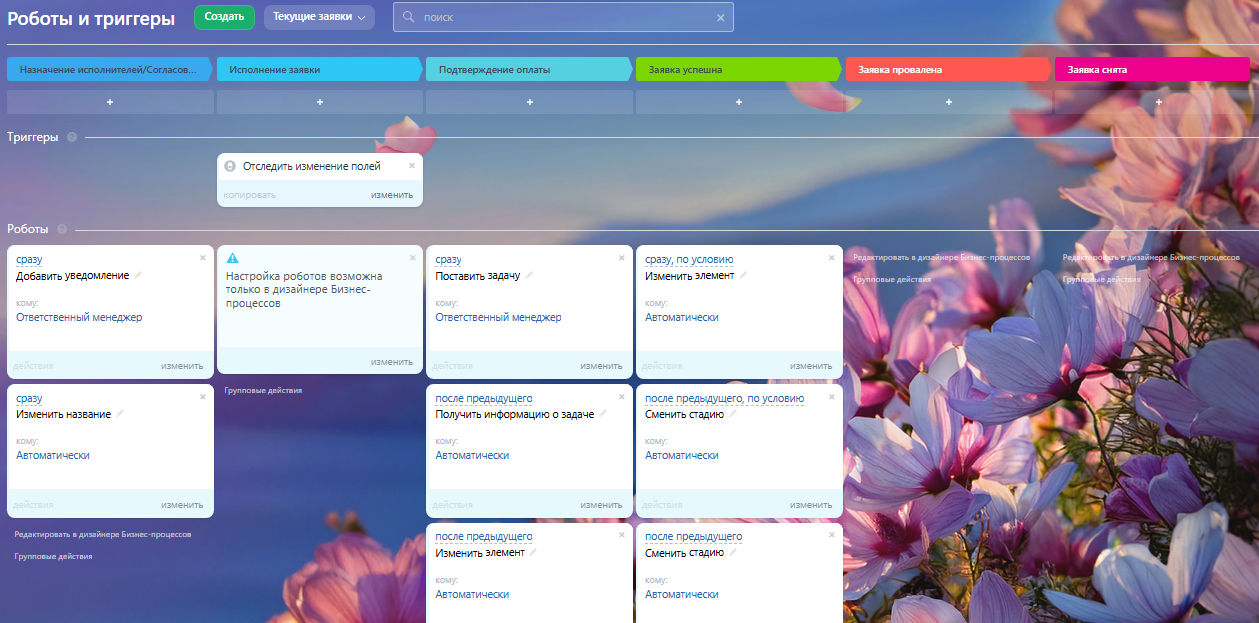Image resolution: width=1259 pixels, height=623 pixels.
Task: Click the pencil on the 'сразу, по условию' Изменить элемент card
Action: 743,275
